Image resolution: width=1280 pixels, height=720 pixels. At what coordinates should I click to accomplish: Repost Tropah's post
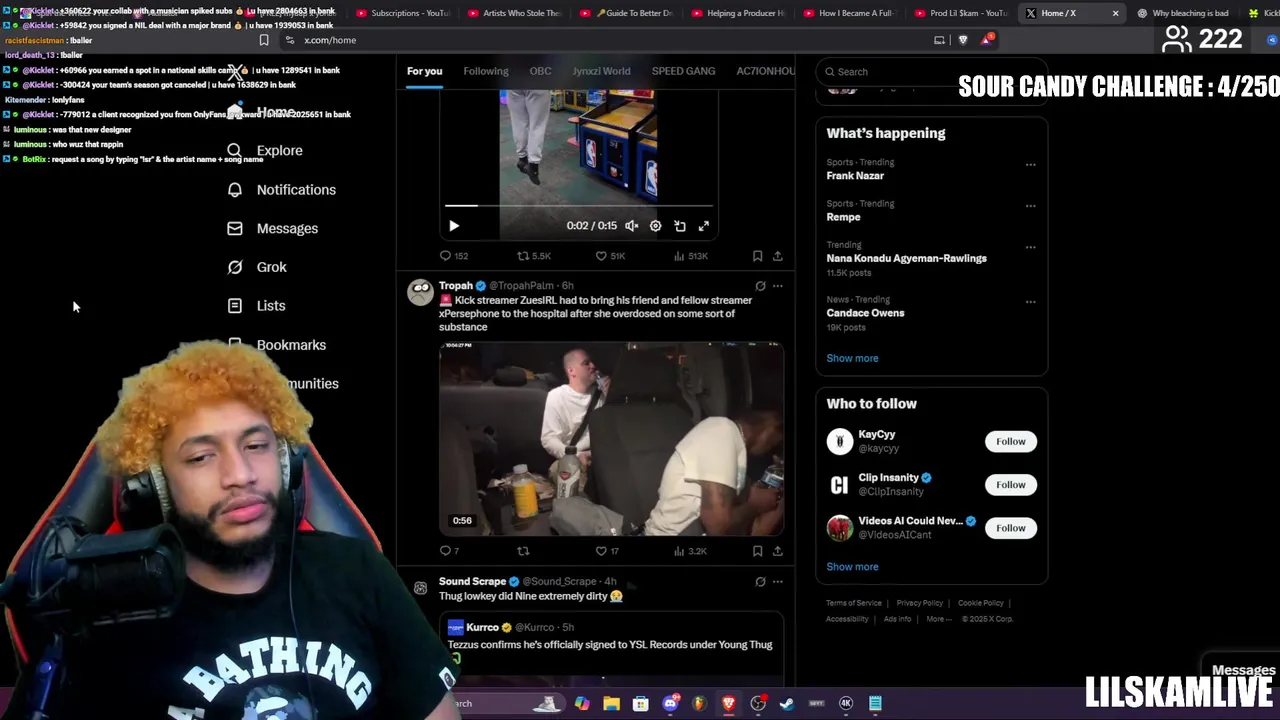pos(523,551)
